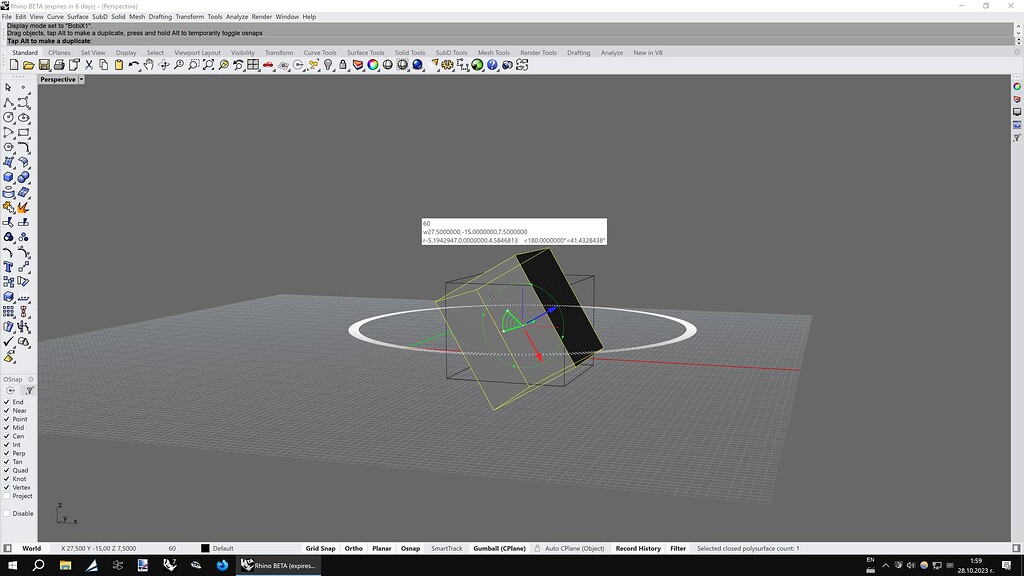This screenshot has height=576, width=1024.
Task: Enable the Mid object snap checkbox
Action: pos(8,428)
